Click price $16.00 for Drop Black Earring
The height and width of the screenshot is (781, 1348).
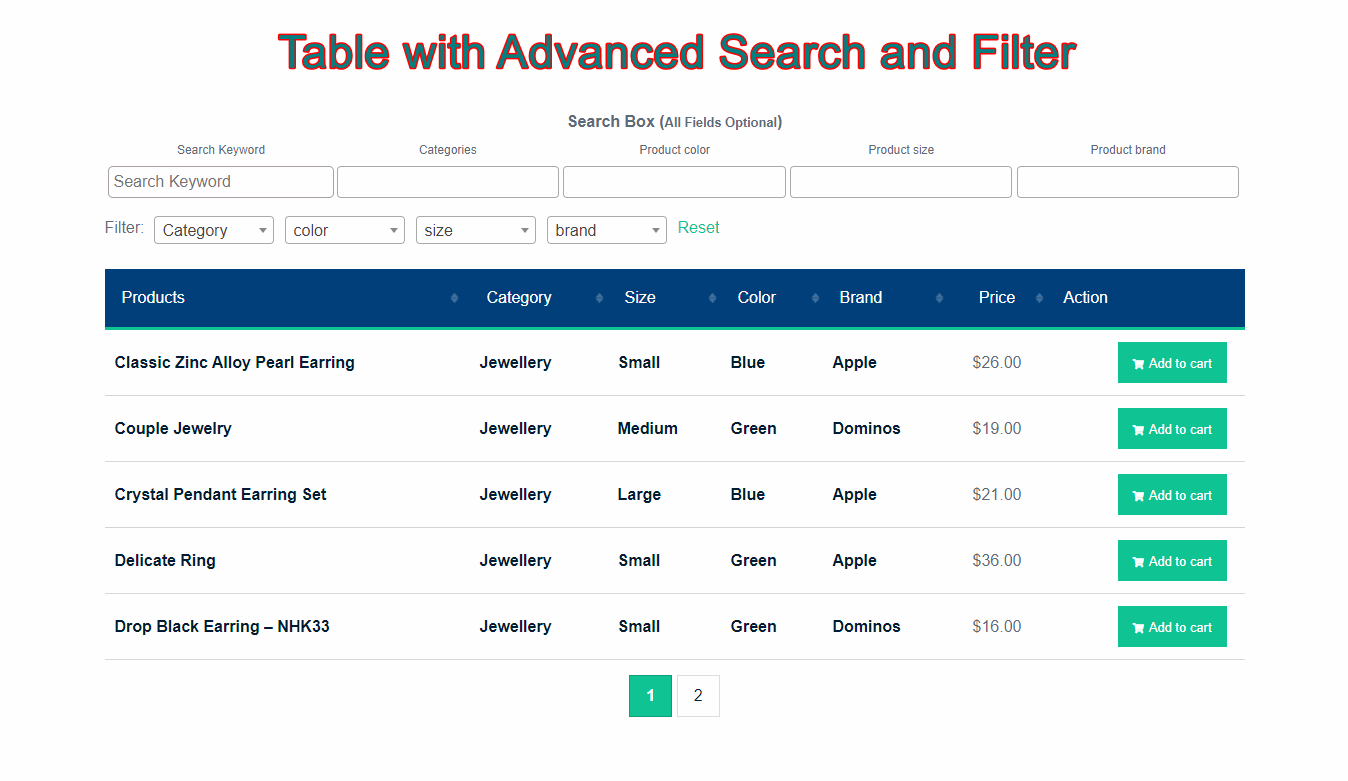997,627
